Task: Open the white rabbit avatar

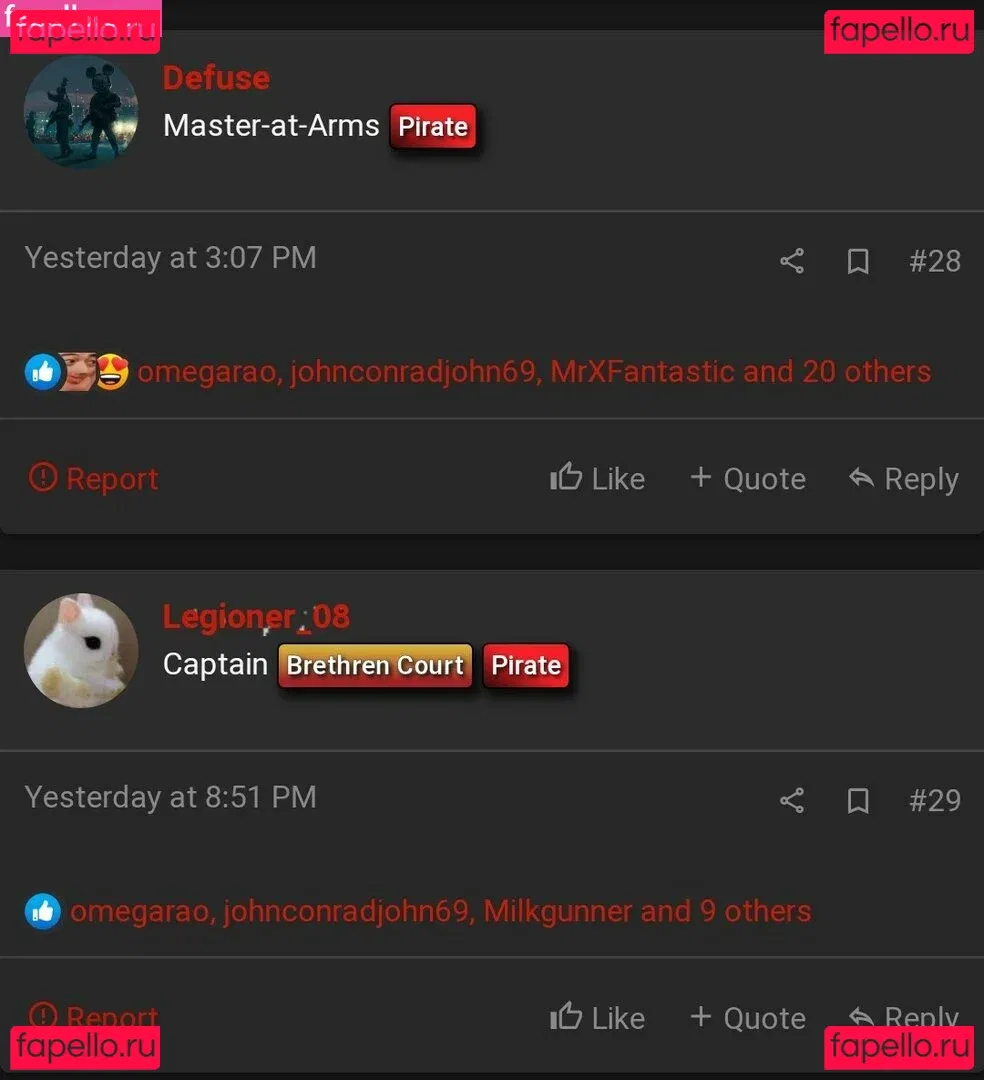Action: 81,650
